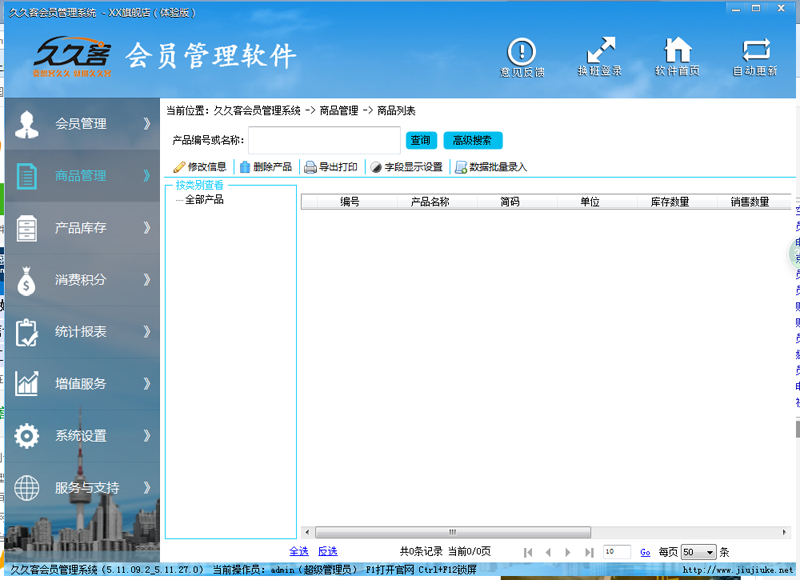Click the 统计报表 clipboard icon

click(x=27, y=332)
